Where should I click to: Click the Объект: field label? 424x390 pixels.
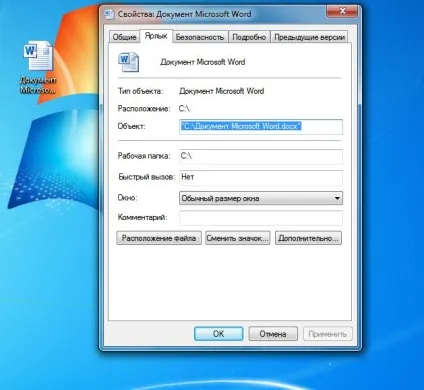click(132, 126)
